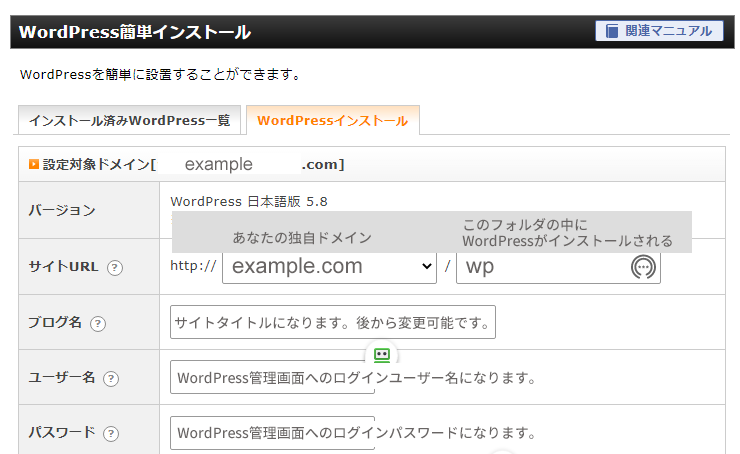The height and width of the screenshot is (454, 740).
Task: Click the ユーザー名 row label
Action: pos(62,378)
